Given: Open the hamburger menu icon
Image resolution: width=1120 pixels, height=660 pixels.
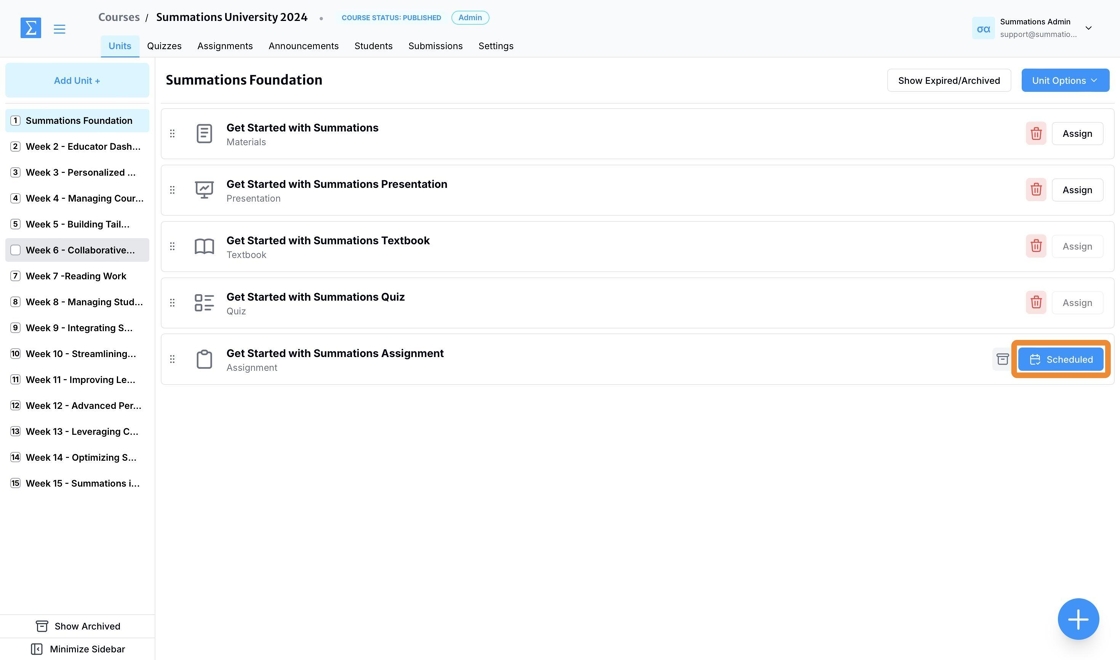Looking at the screenshot, I should pyautogui.click(x=59, y=29).
